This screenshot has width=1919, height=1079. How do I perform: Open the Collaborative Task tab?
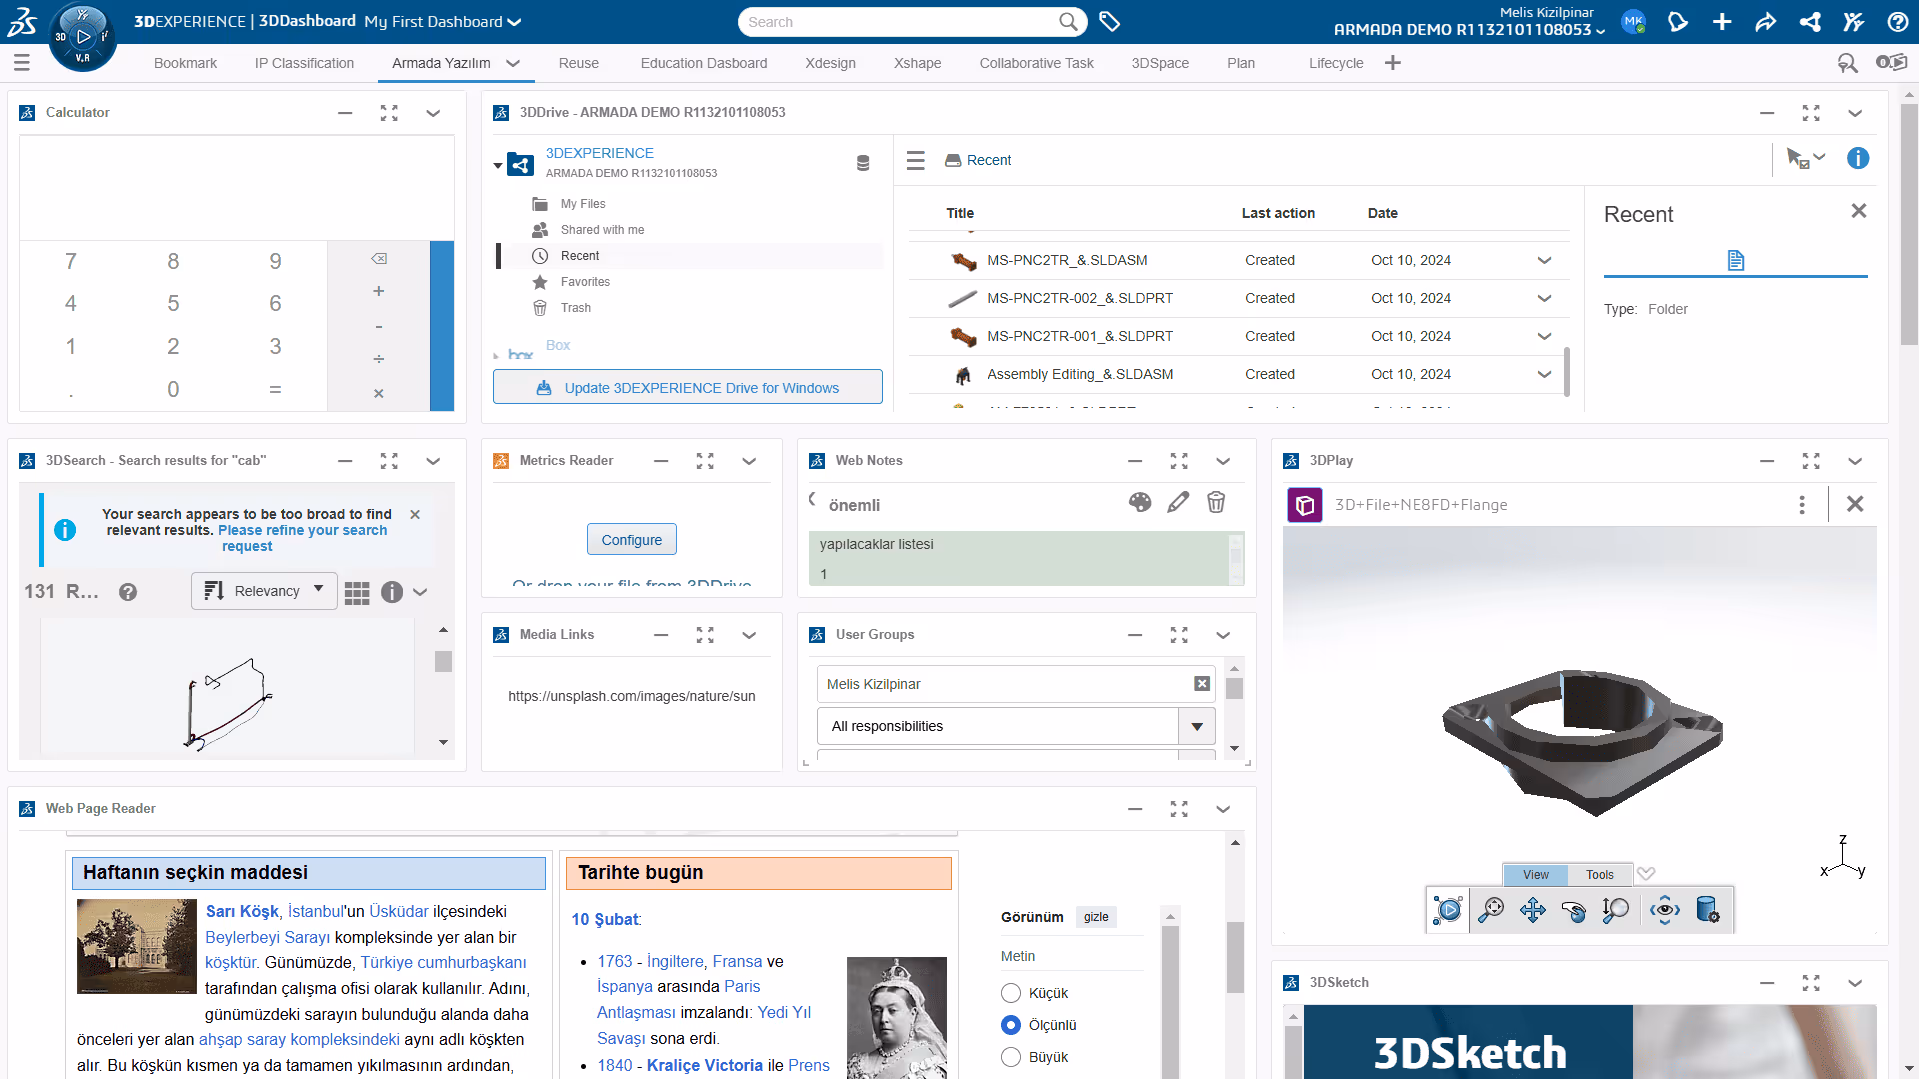point(1036,63)
